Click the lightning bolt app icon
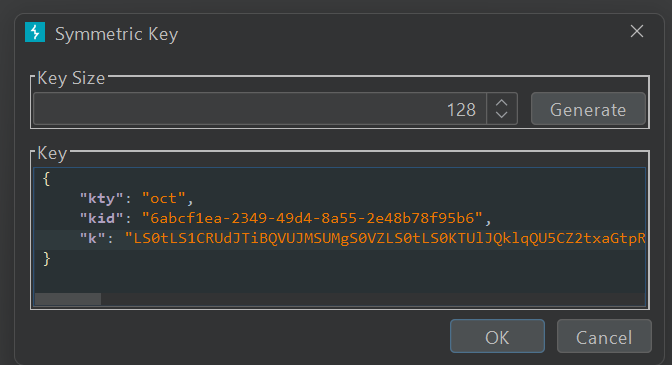This screenshot has width=672, height=365. [x=35, y=32]
